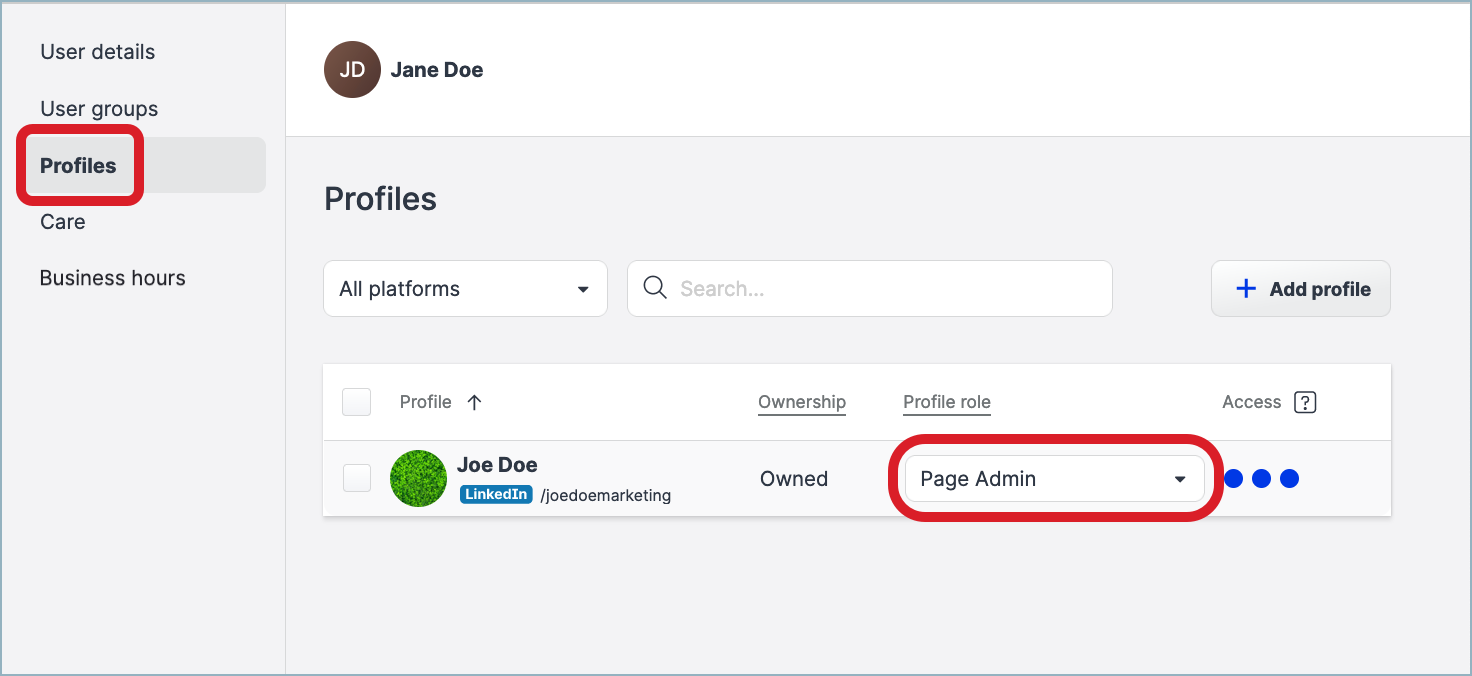This screenshot has width=1472, height=676.
Task: Toggle the select-all checkbox in table header
Action: (x=357, y=402)
